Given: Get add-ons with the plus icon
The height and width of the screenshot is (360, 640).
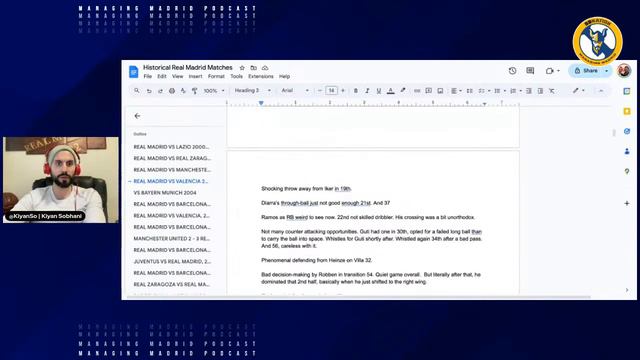Looking at the screenshot, I should [x=627, y=203].
